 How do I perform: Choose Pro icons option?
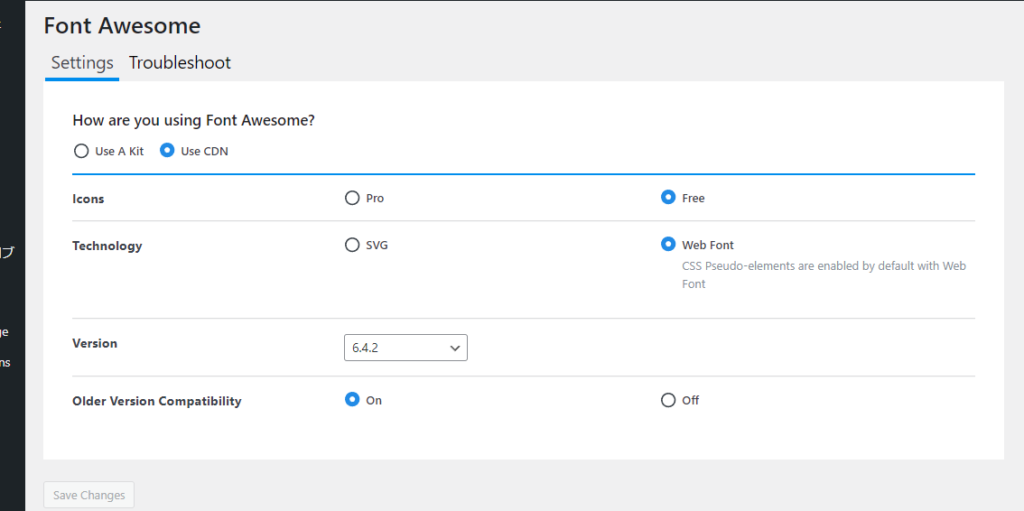pyautogui.click(x=352, y=197)
